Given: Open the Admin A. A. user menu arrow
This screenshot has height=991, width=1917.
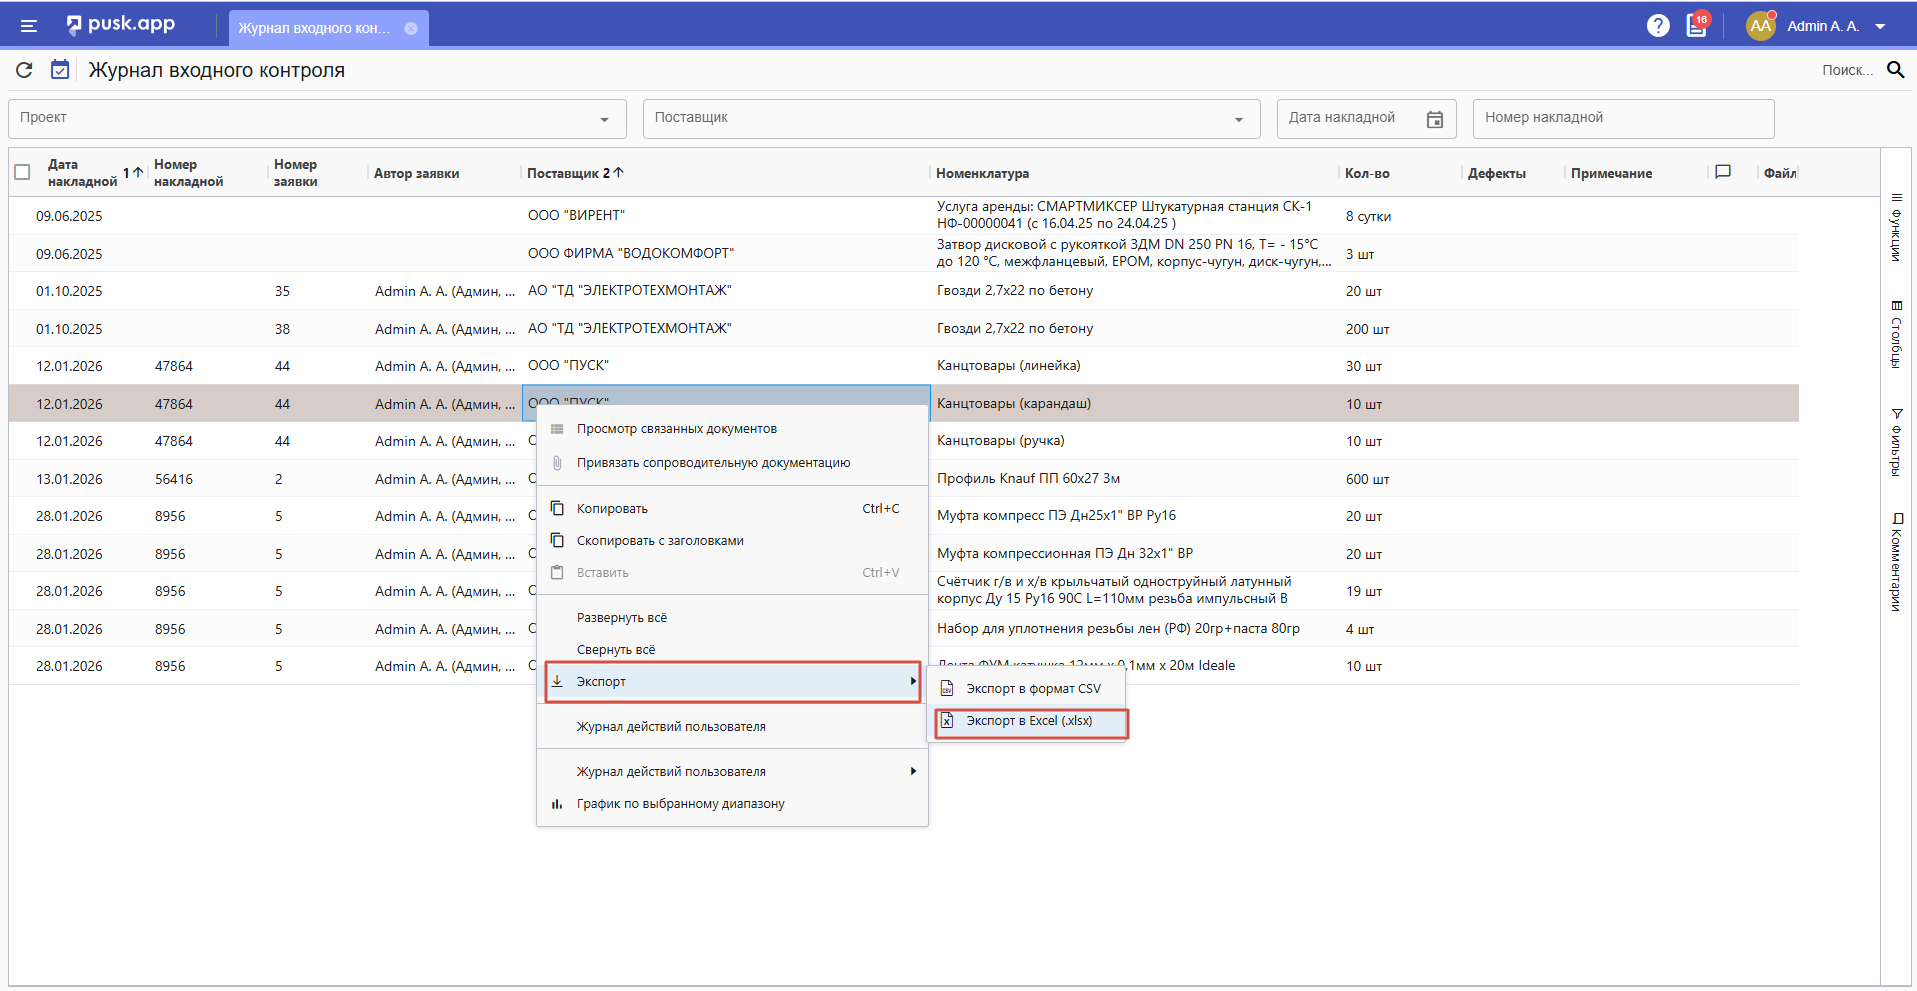Looking at the screenshot, I should click(1880, 27).
